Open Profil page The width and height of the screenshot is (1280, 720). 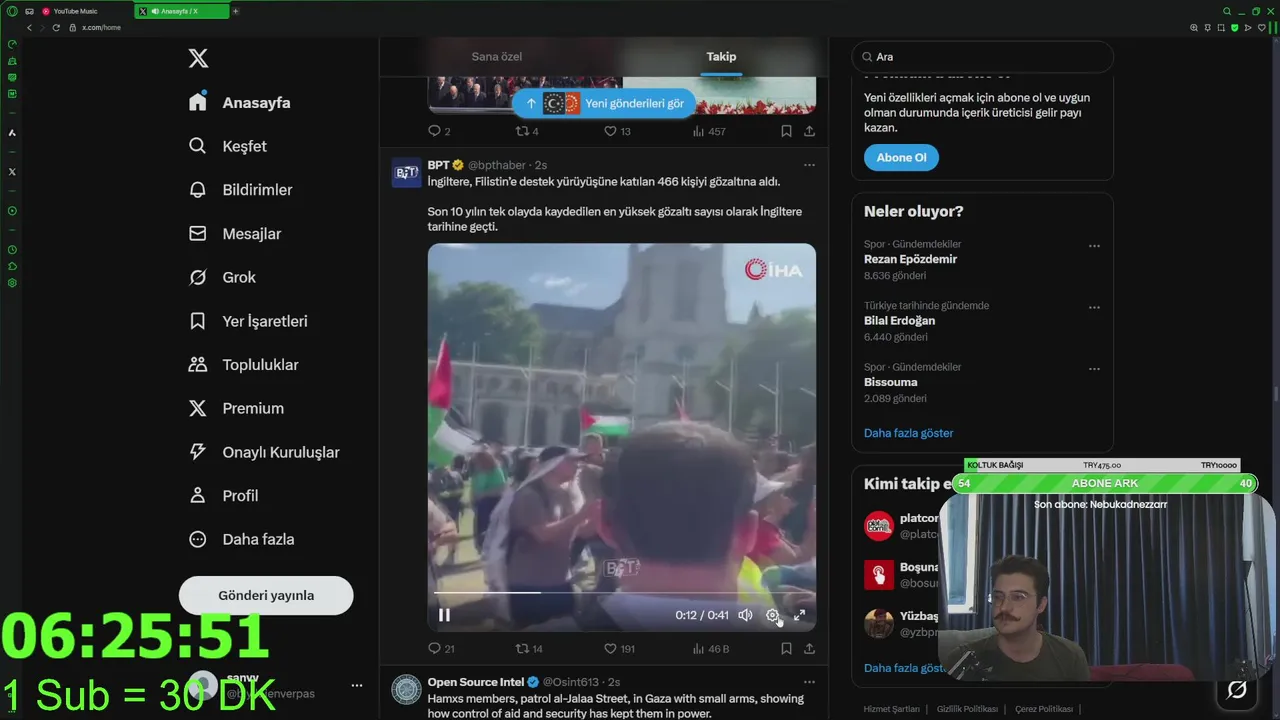pos(224,496)
